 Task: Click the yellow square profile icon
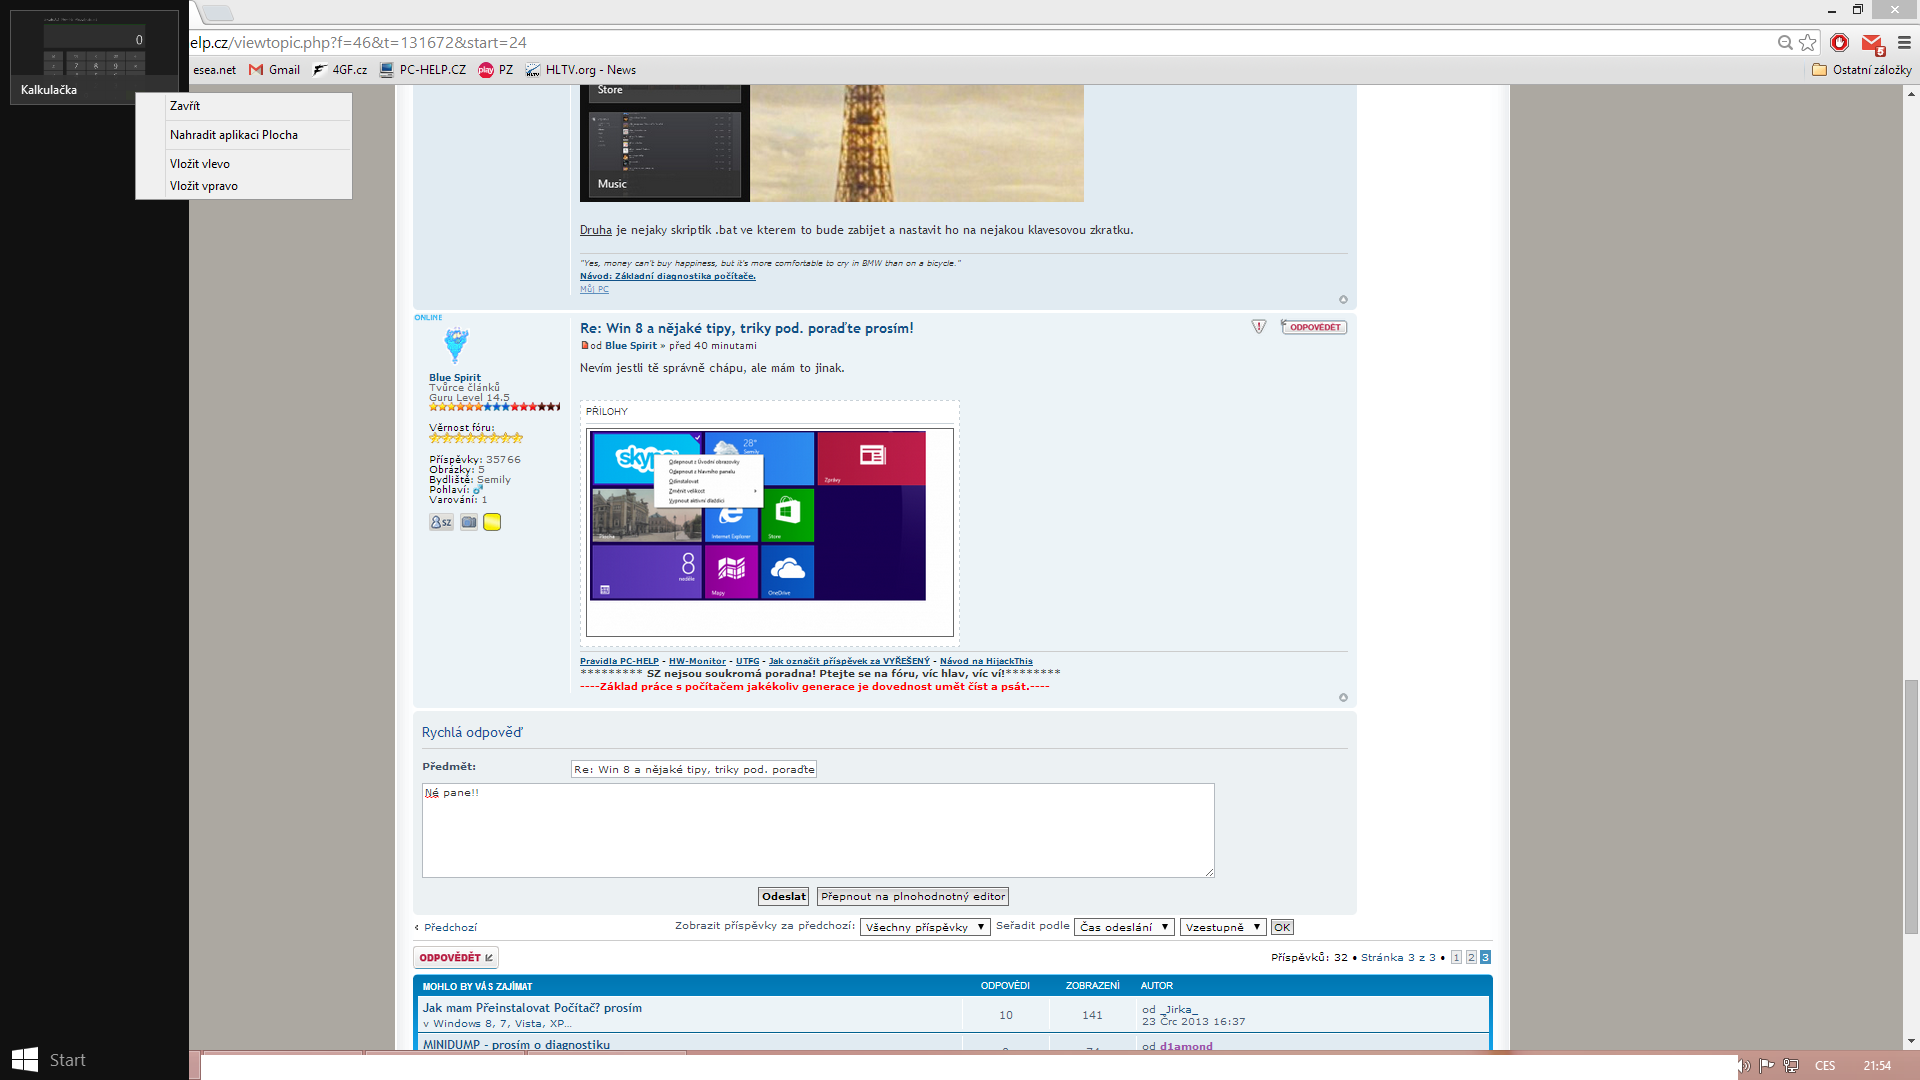pos(492,522)
